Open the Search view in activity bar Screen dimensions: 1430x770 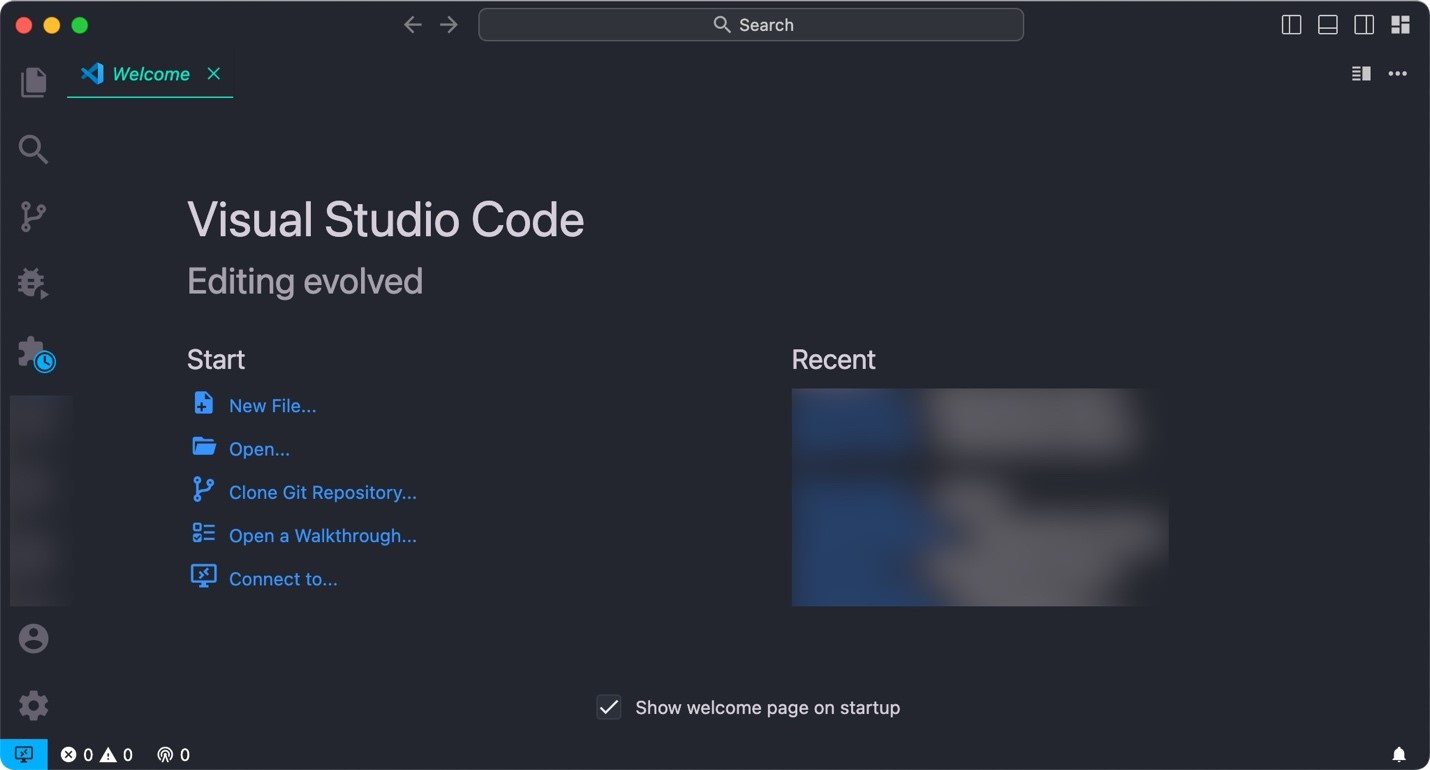[33, 150]
